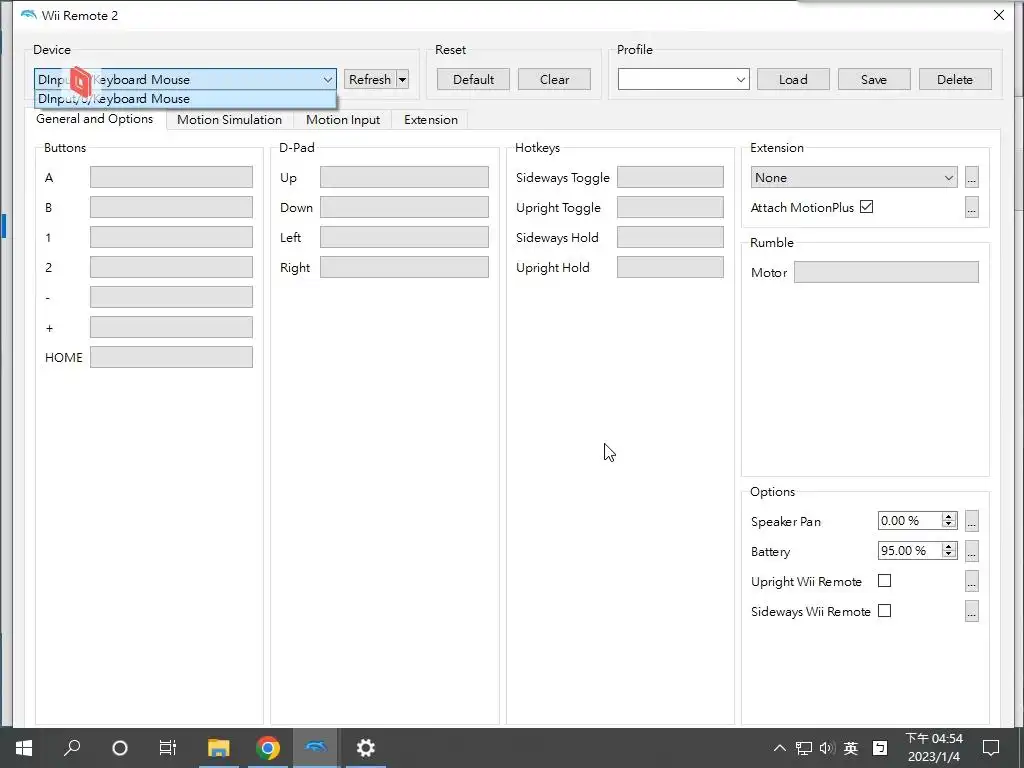Click Upright Hold hotkey field
Image resolution: width=1024 pixels, height=768 pixels.
pos(670,267)
